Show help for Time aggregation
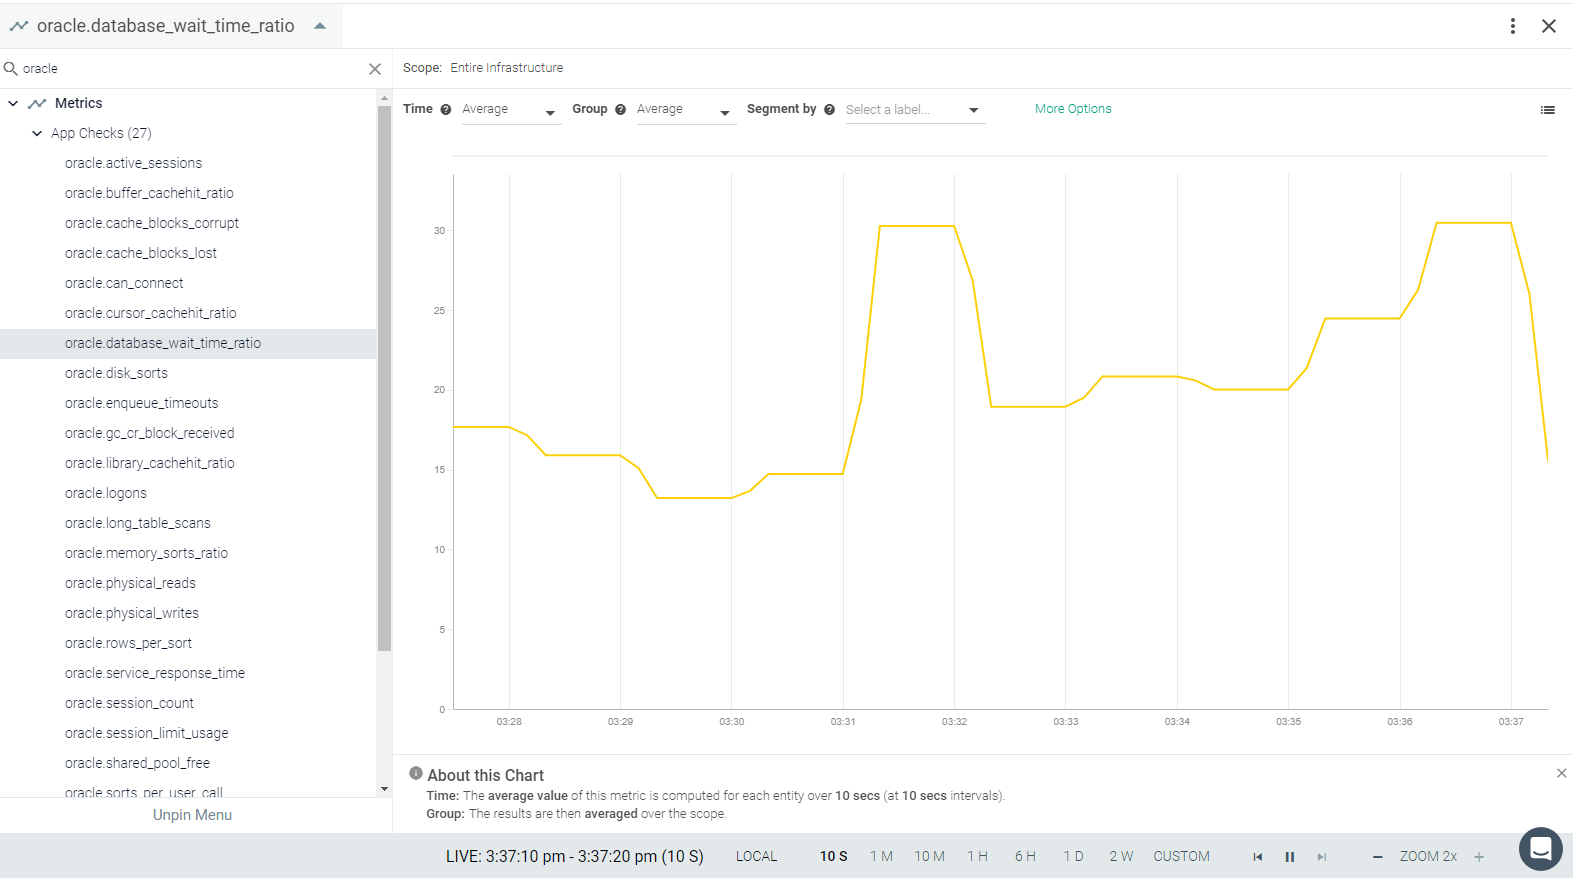Image resolution: width=1573 pixels, height=878 pixels. [x=446, y=110]
